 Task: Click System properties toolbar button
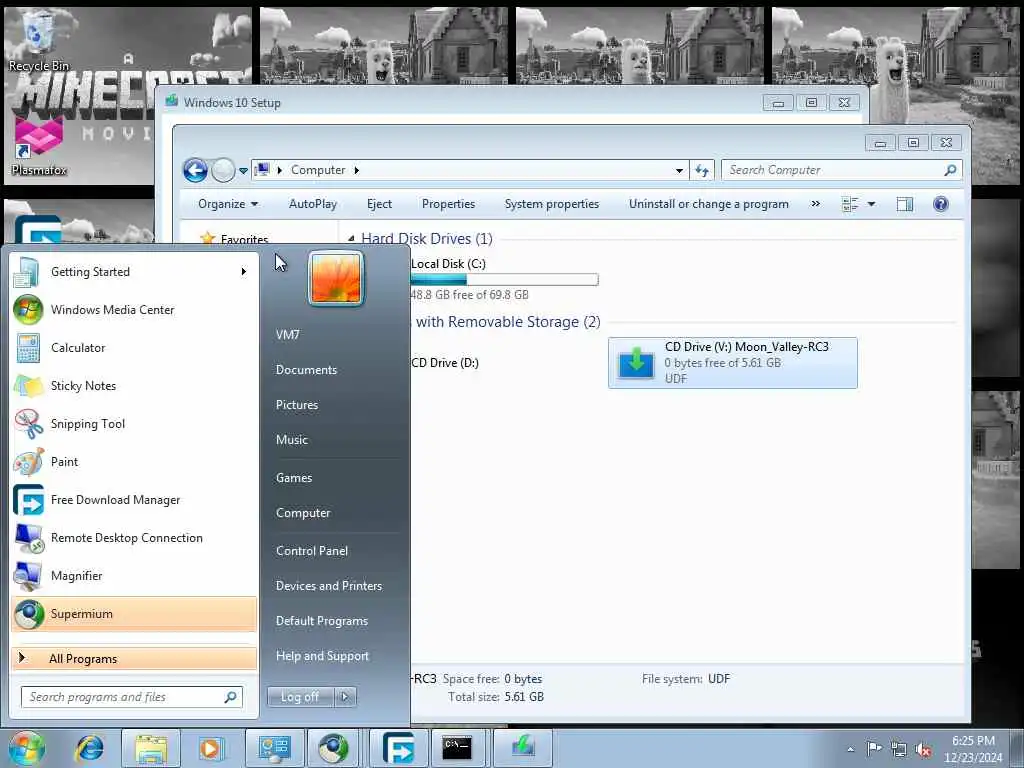552,204
